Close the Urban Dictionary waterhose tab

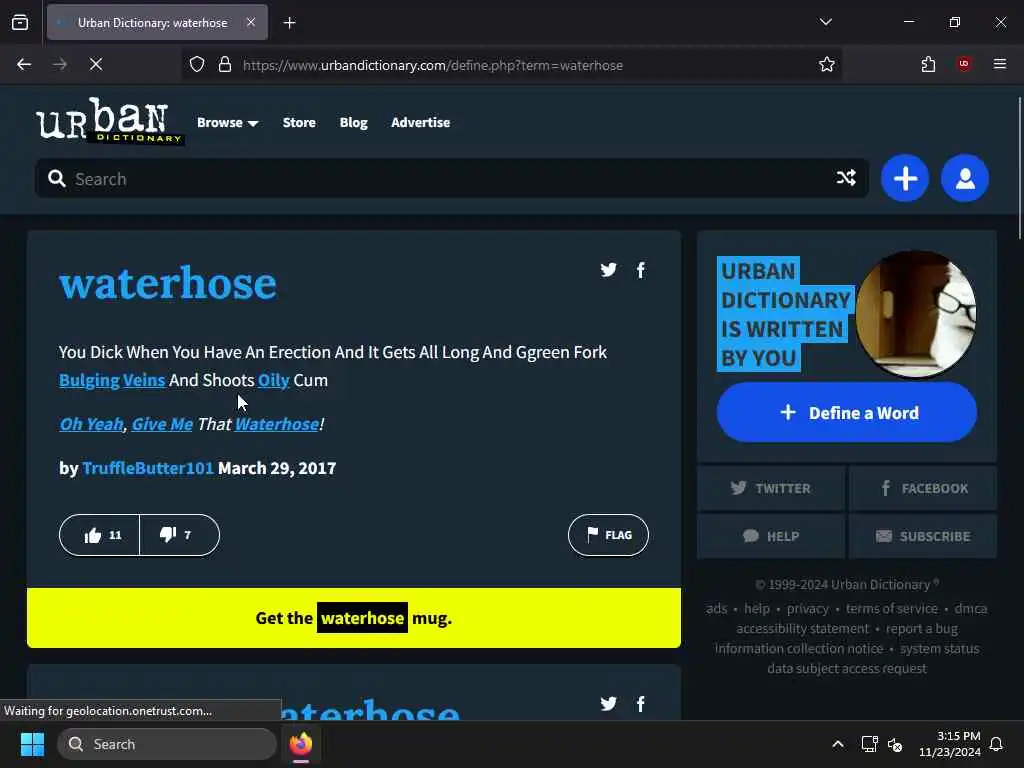251,22
